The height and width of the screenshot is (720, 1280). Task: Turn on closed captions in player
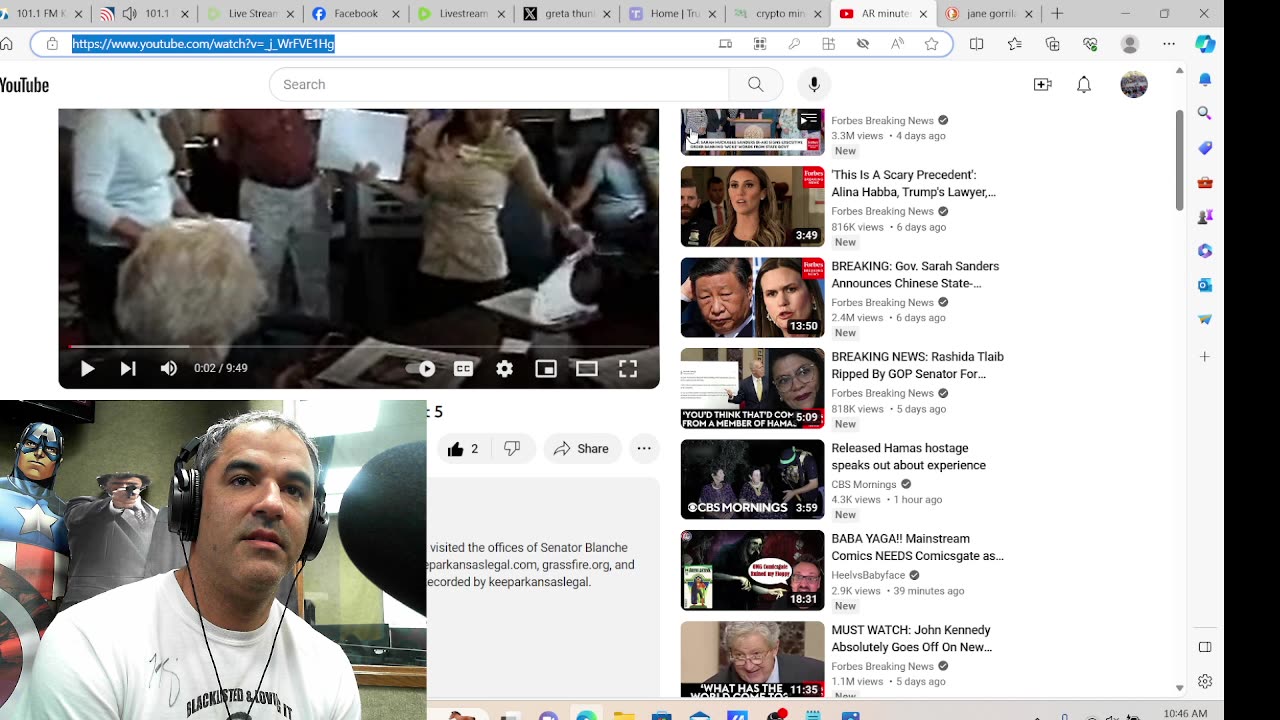(x=463, y=368)
